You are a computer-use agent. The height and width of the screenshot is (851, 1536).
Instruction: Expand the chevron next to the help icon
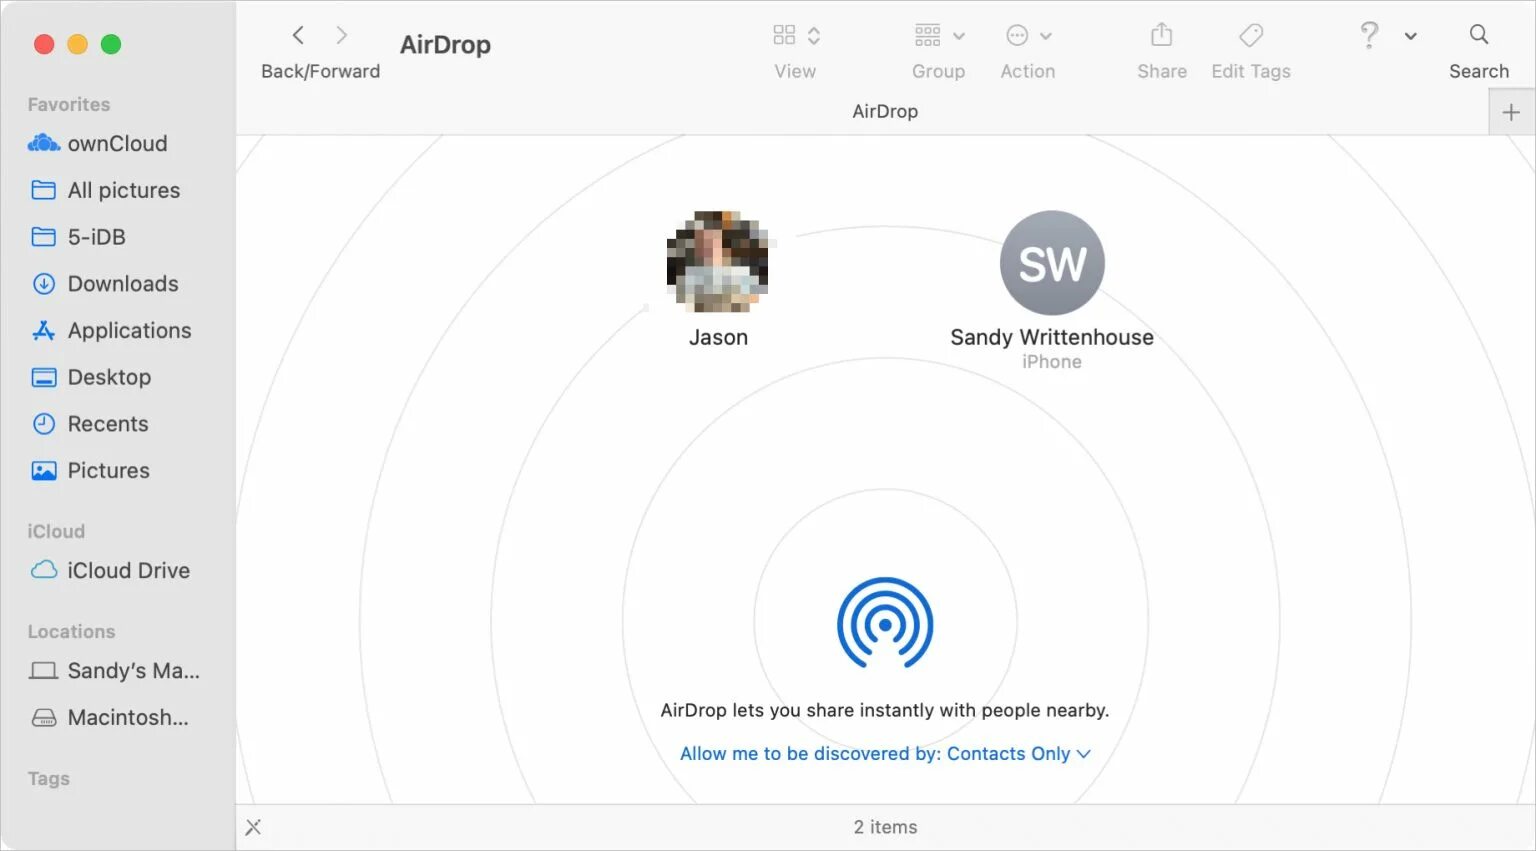click(x=1410, y=36)
